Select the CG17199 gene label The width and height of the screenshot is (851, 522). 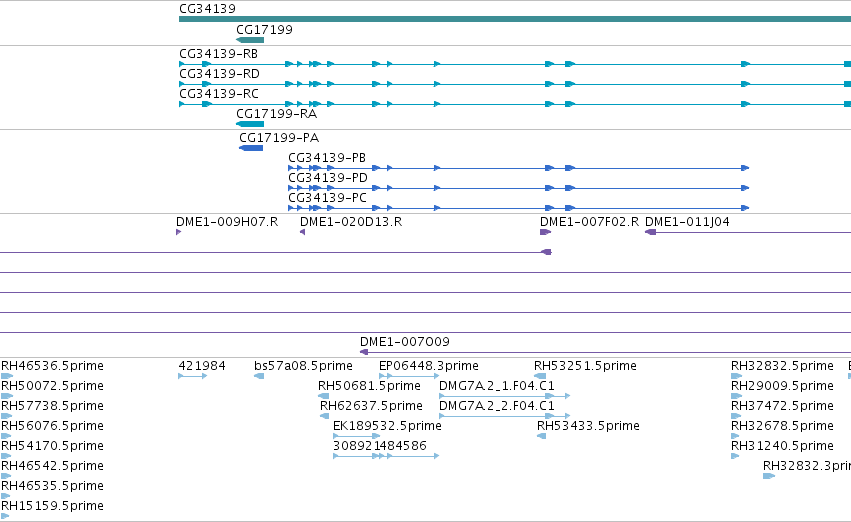pyautogui.click(x=264, y=30)
